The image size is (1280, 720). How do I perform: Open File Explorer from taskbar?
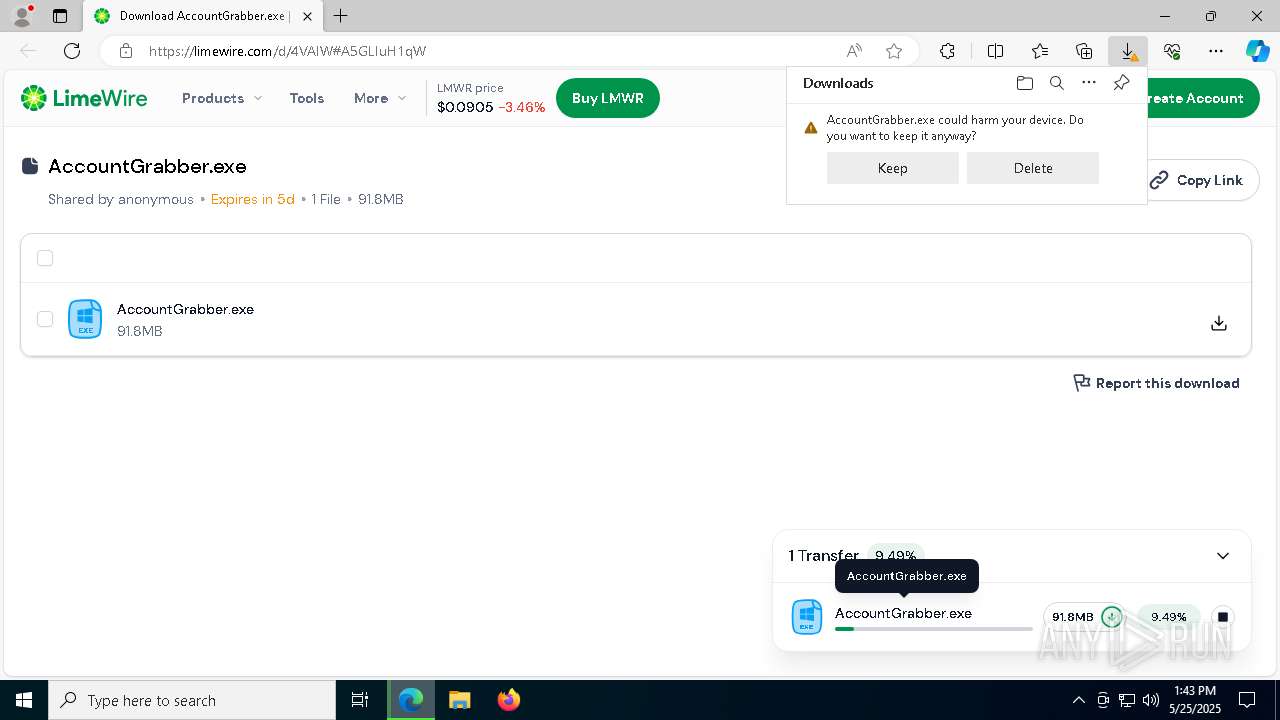(x=459, y=700)
